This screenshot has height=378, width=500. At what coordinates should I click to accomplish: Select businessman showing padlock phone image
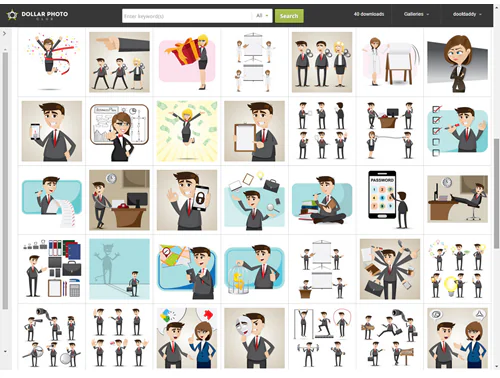pyautogui.click(x=187, y=200)
